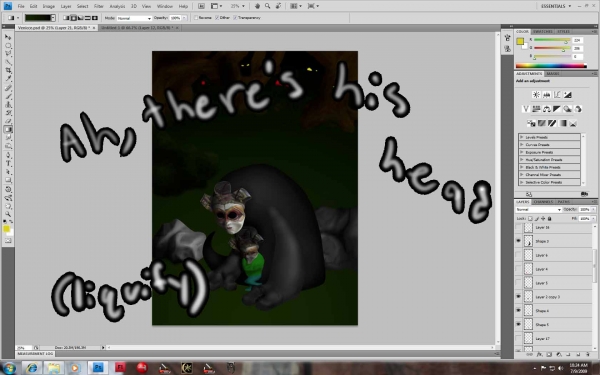
Task: Add a Color Balance adjustment
Action: point(546,109)
